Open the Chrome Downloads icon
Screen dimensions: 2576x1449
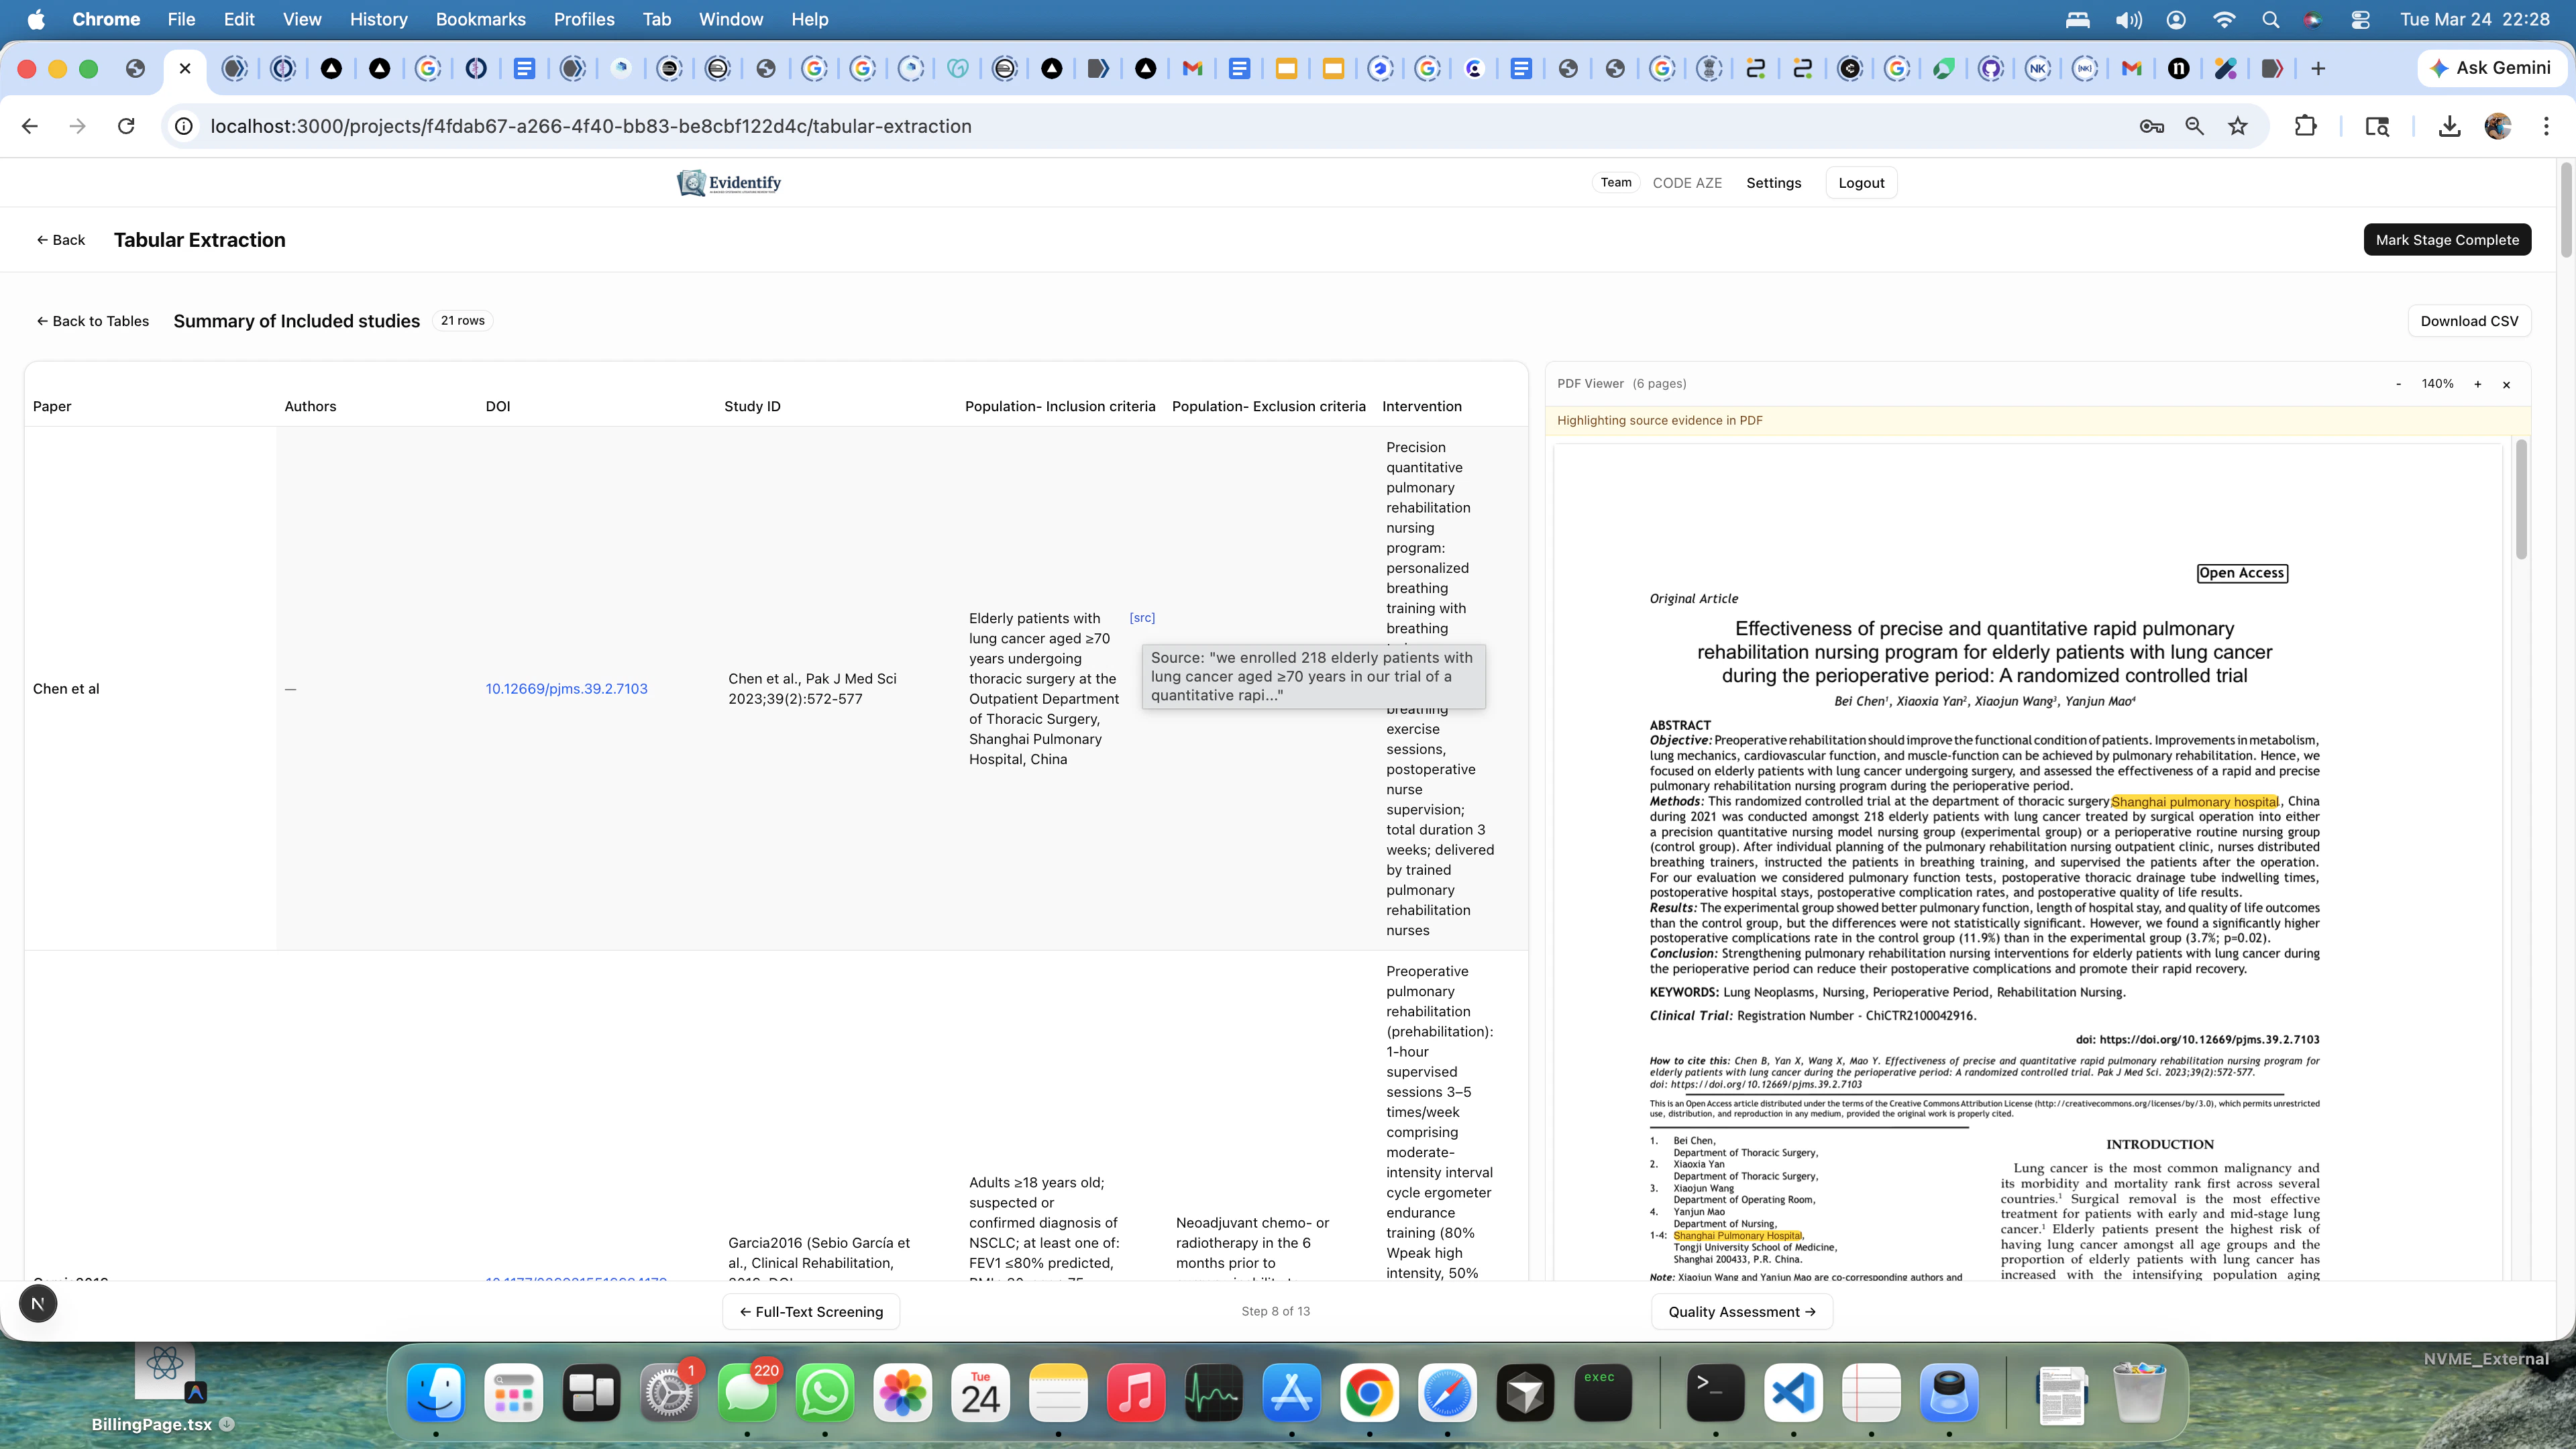(x=2449, y=126)
